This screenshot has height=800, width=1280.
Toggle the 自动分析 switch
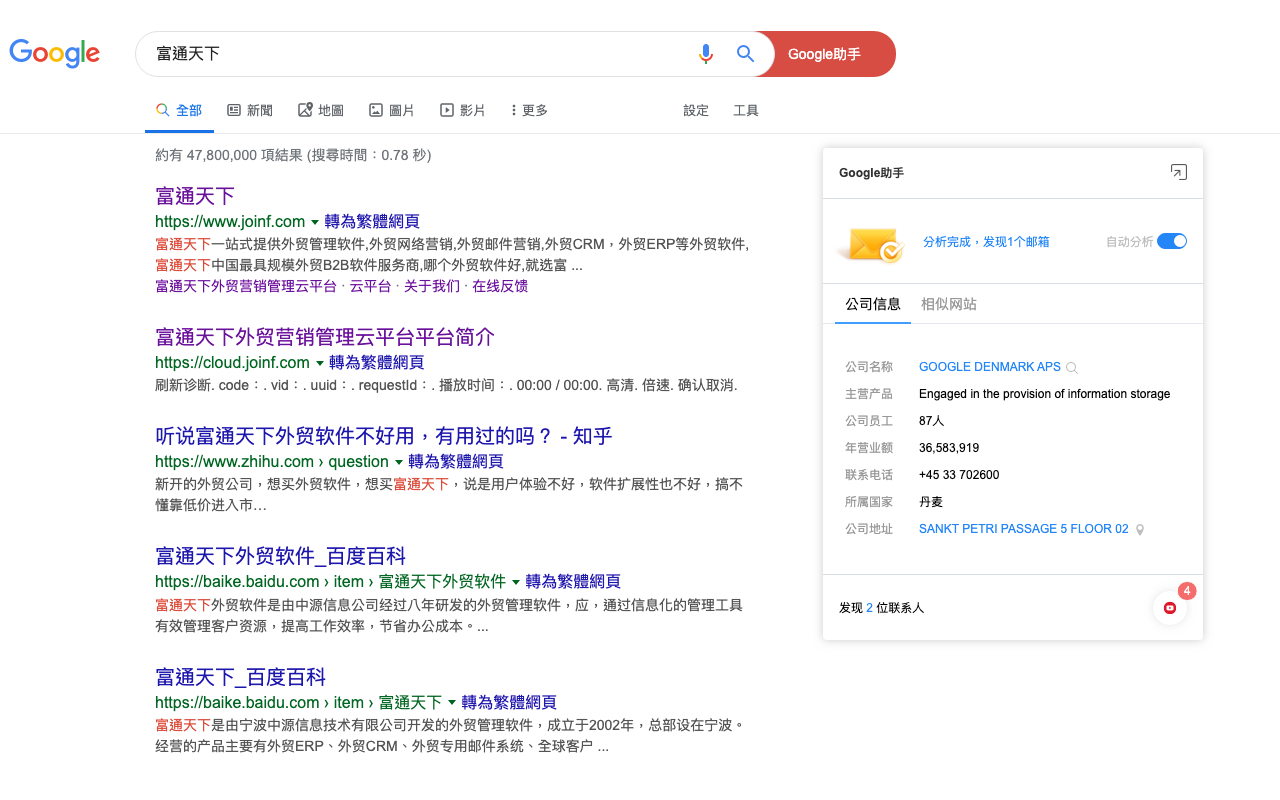(1172, 241)
